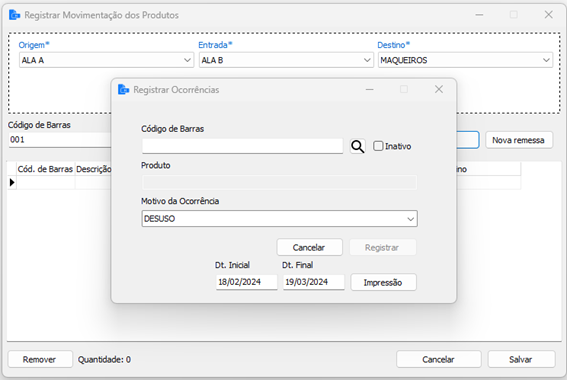Open the Origem dropdown showing ALA A

(106, 60)
